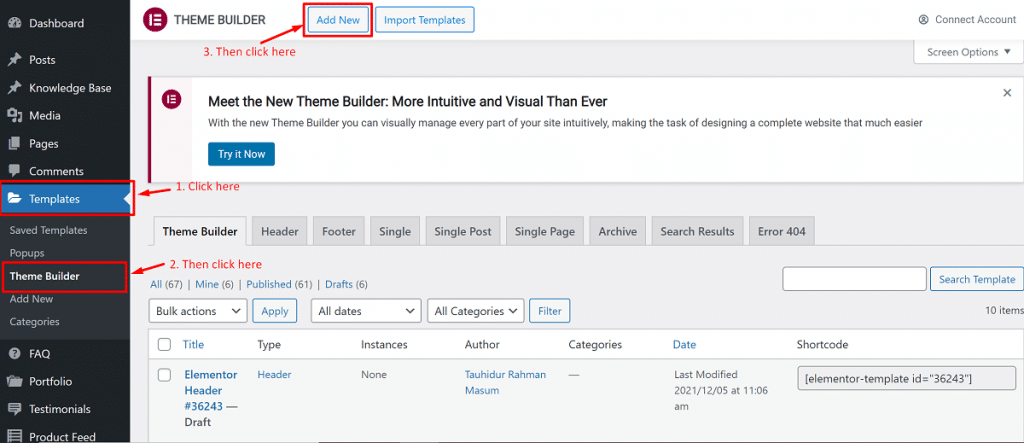The image size is (1024, 443).
Task: Click the Elementor logo beside Theme Builder
Action: [155, 20]
